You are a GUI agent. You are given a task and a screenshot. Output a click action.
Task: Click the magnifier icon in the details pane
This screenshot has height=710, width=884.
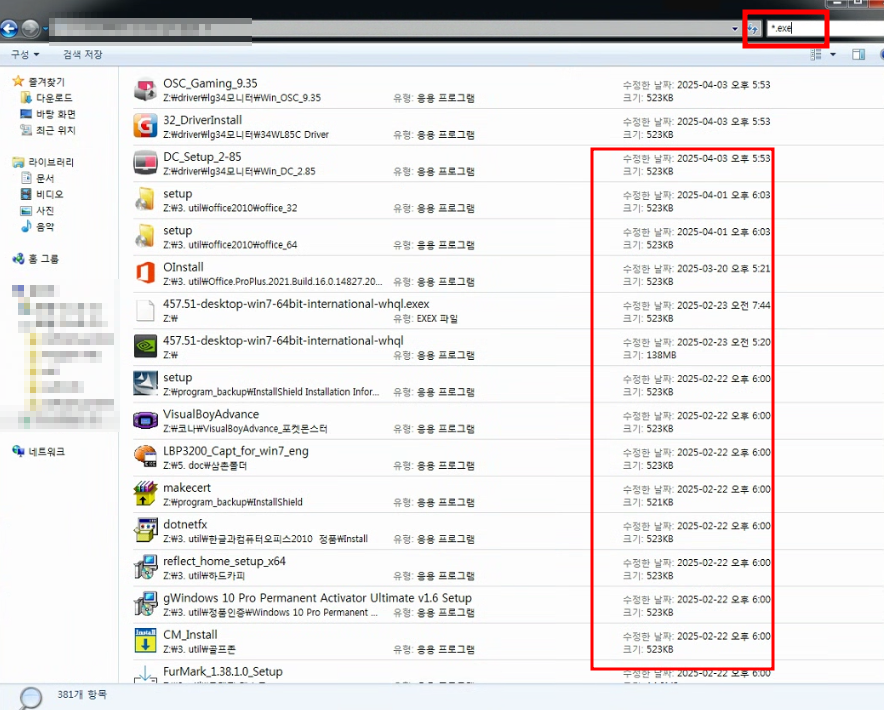30,698
